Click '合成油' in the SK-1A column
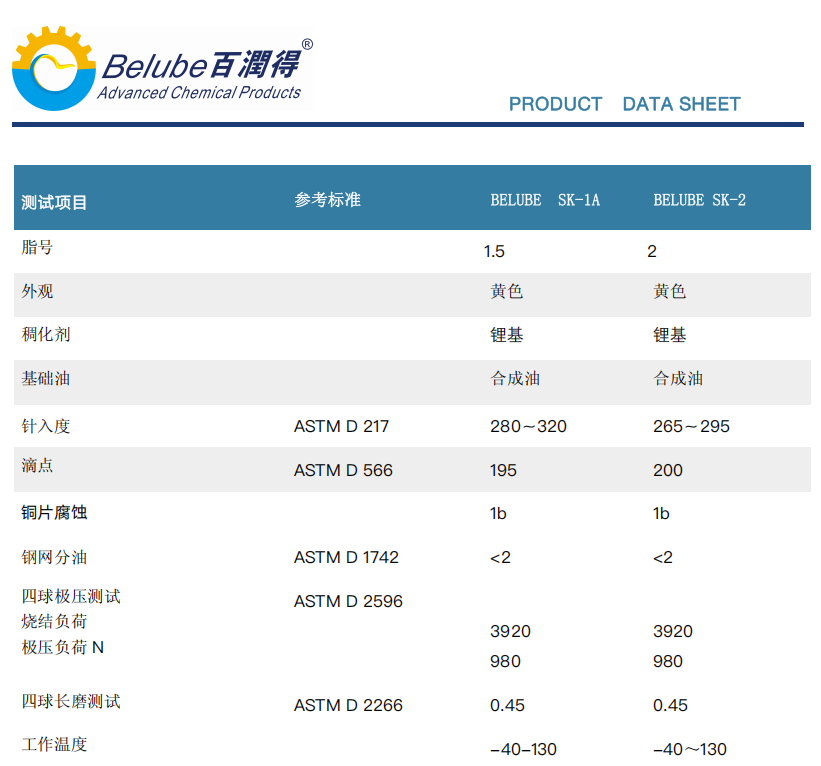 coord(515,379)
